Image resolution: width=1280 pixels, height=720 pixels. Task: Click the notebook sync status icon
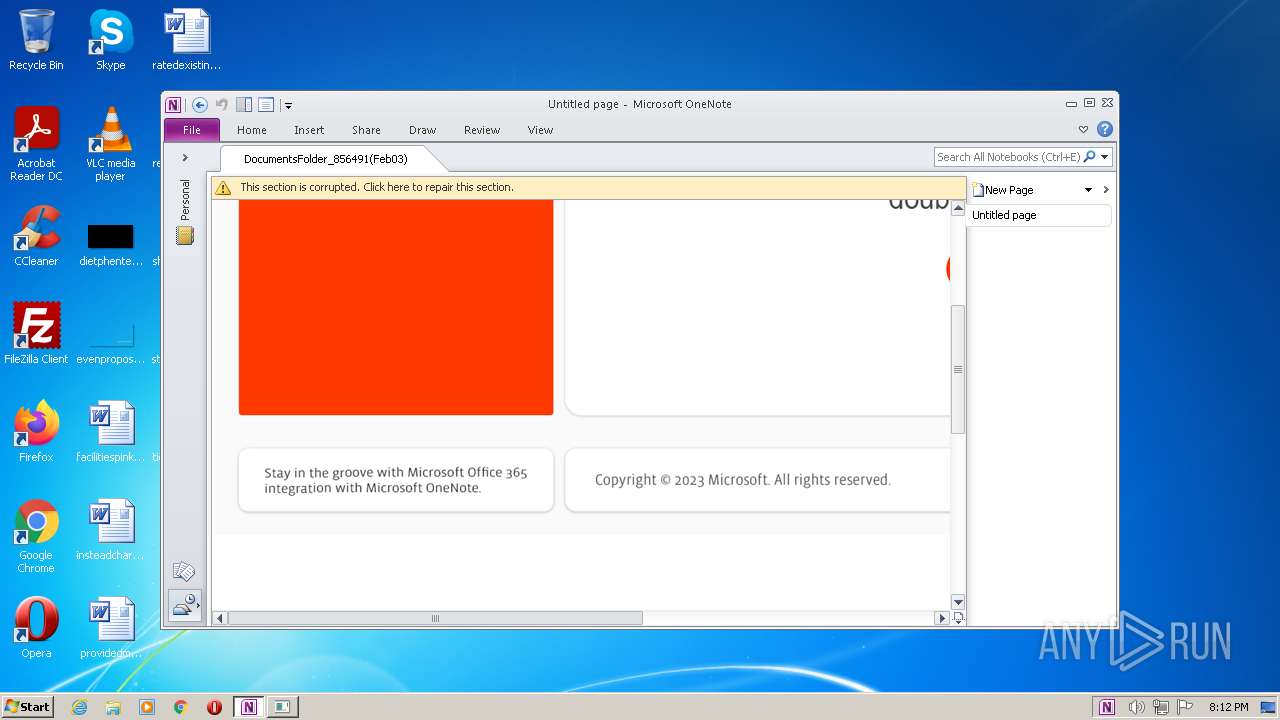[185, 606]
